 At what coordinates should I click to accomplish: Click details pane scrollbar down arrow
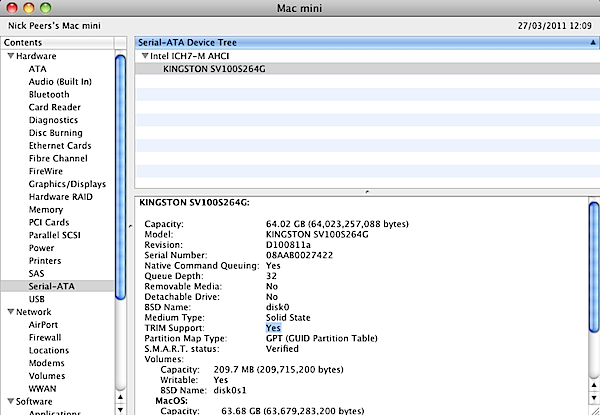pyautogui.click(x=594, y=397)
